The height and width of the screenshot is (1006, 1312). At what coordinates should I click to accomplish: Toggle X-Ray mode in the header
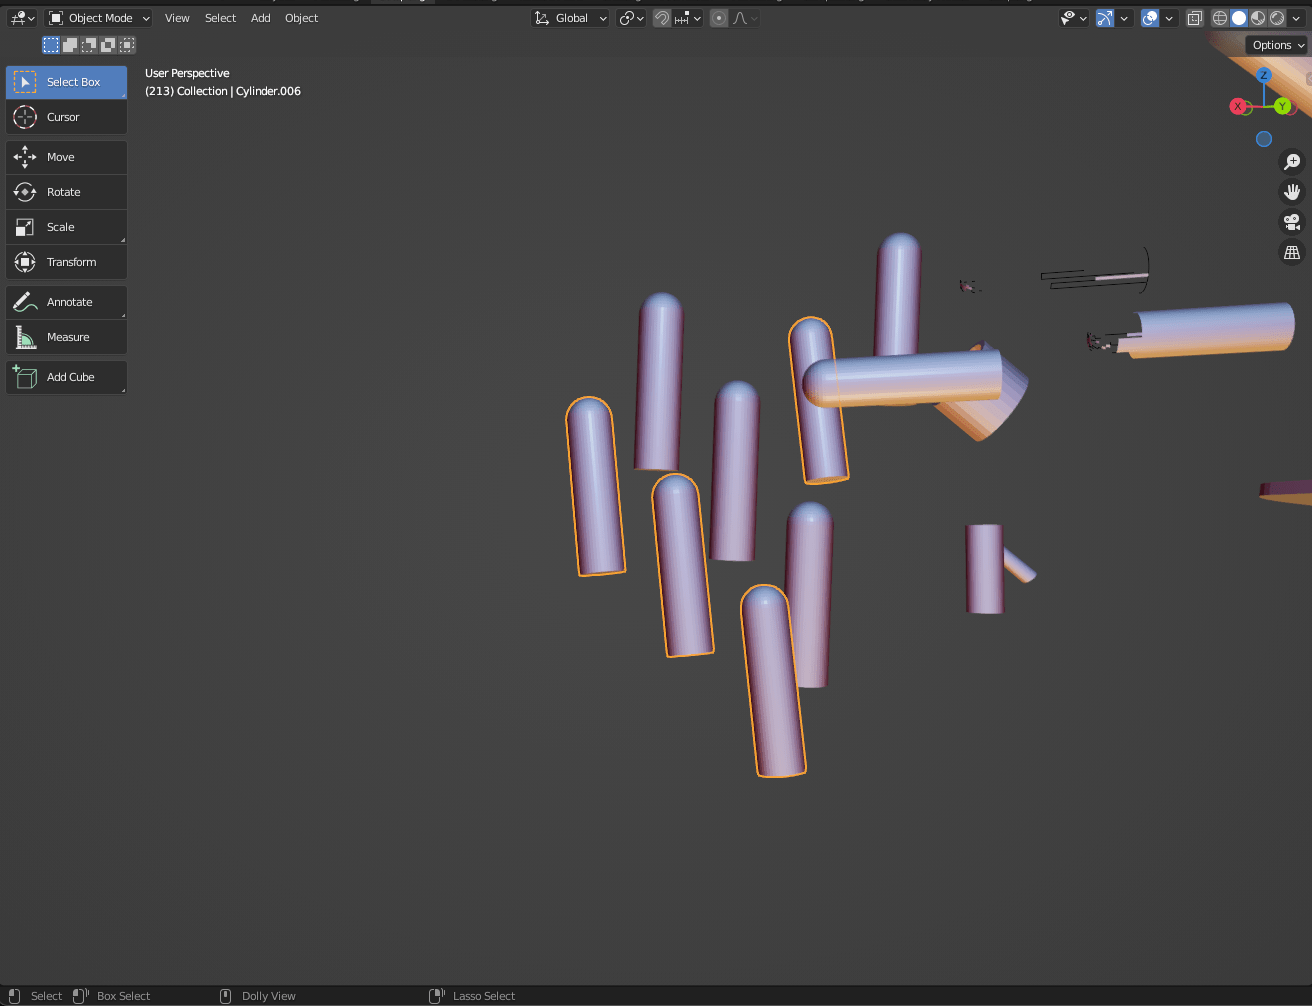pos(1194,17)
